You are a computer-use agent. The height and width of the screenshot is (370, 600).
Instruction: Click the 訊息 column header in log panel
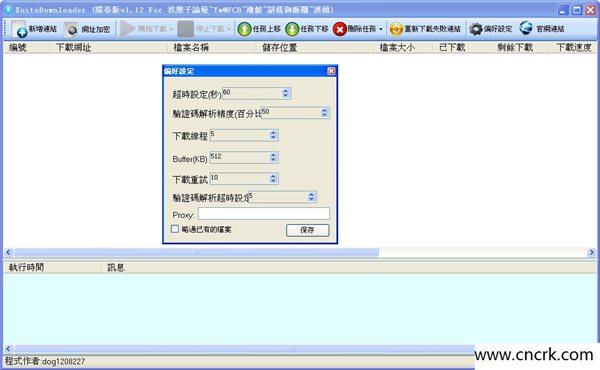pyautogui.click(x=348, y=267)
